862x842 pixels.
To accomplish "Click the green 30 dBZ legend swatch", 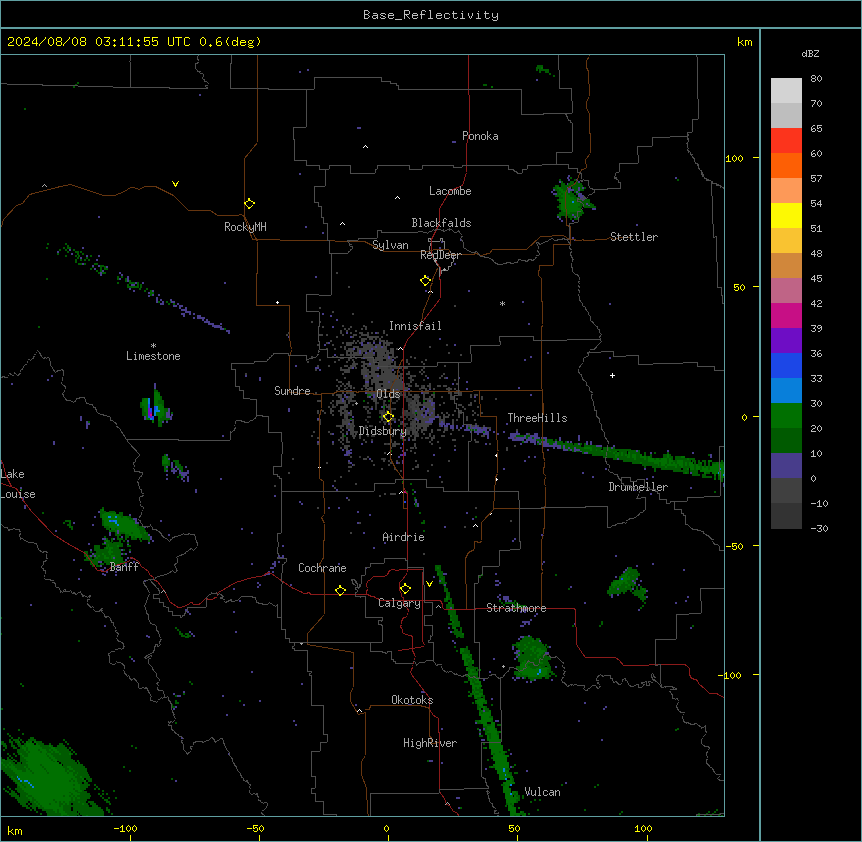I will (x=786, y=416).
